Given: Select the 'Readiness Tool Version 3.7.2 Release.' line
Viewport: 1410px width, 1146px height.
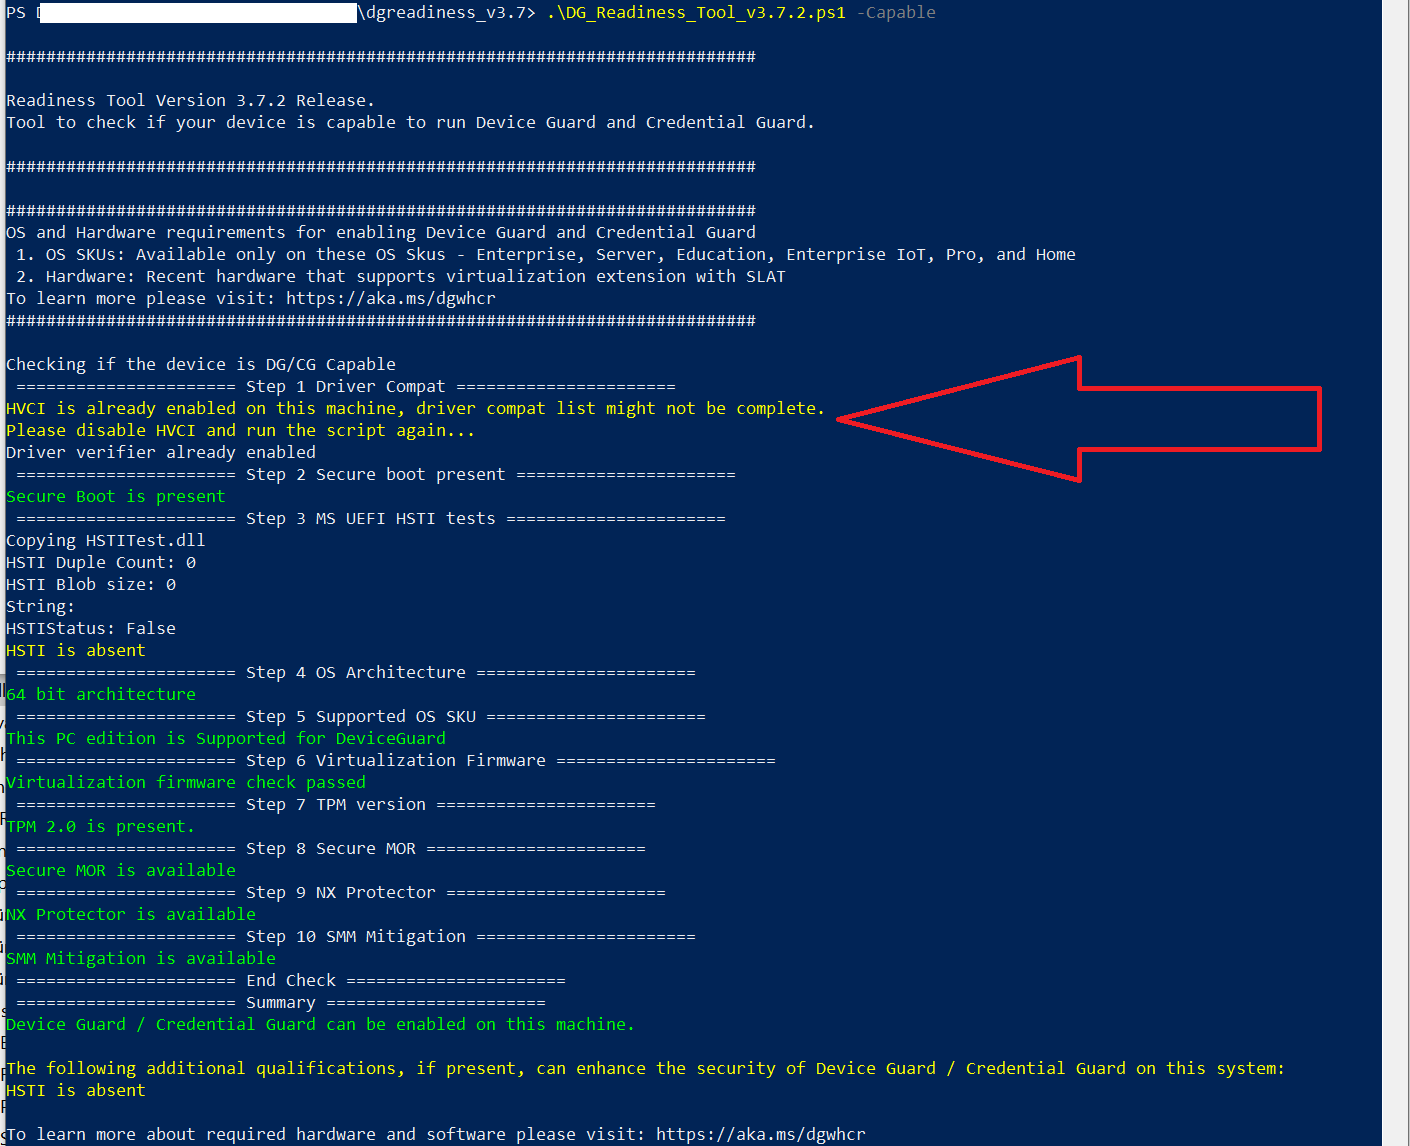Looking at the screenshot, I should pyautogui.click(x=190, y=100).
